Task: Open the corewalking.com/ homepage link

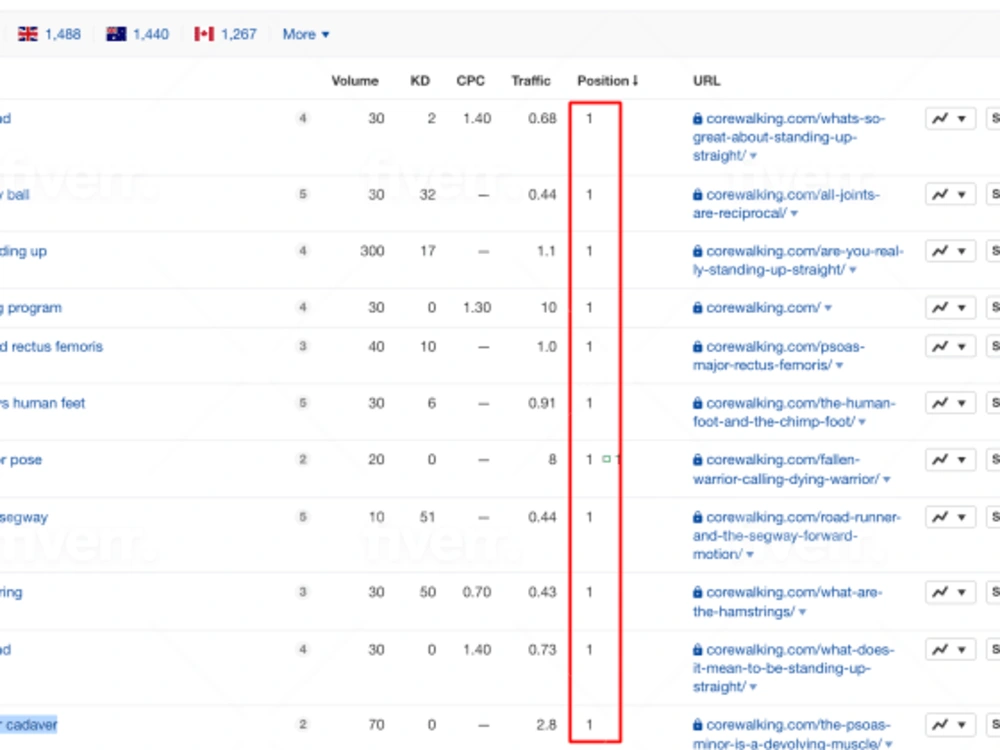Action: click(763, 308)
